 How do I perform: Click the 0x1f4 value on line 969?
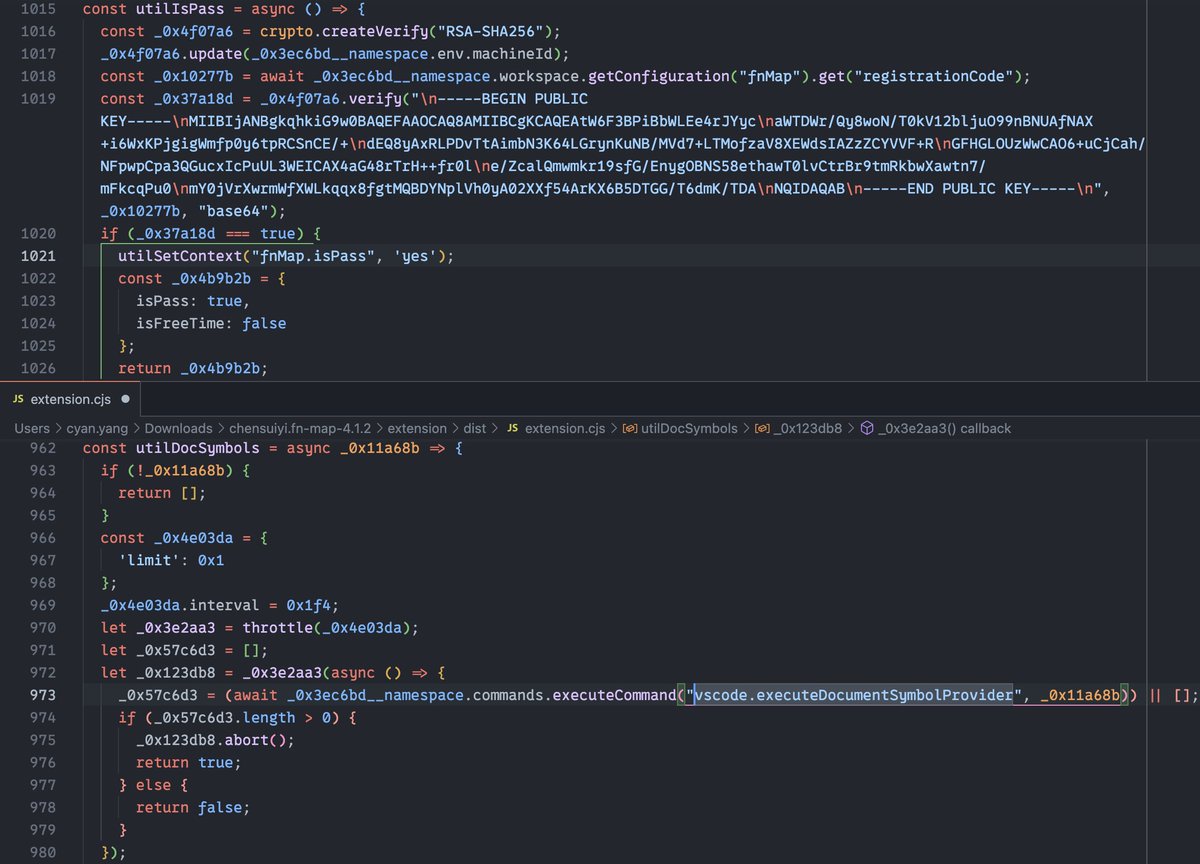tap(311, 605)
